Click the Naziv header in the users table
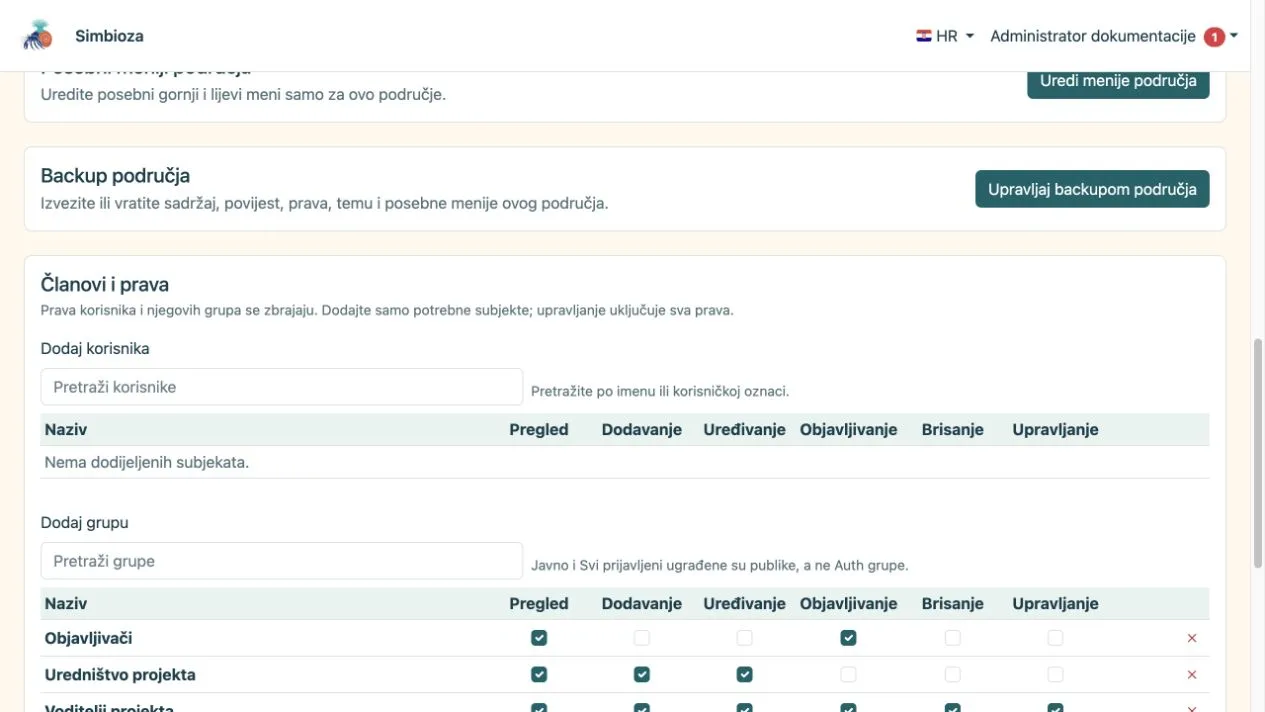The width and height of the screenshot is (1265, 712). pyautogui.click(x=66, y=429)
